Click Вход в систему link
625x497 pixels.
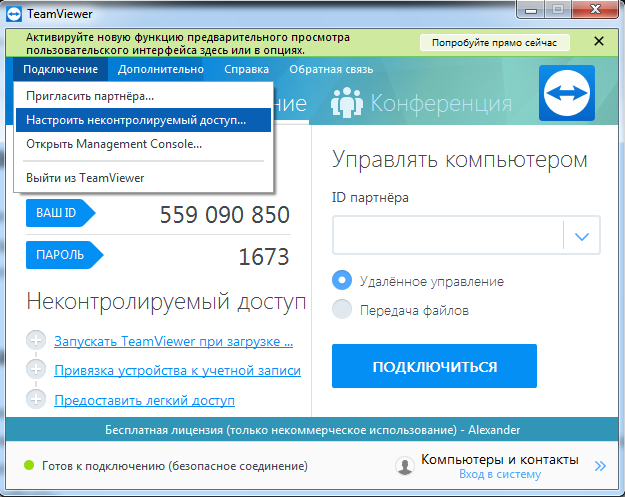pyautogui.click(x=500, y=474)
